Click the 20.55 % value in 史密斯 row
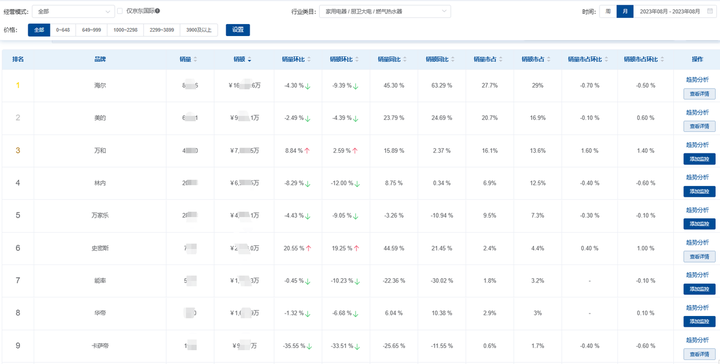720x364 pixels. pos(294,248)
